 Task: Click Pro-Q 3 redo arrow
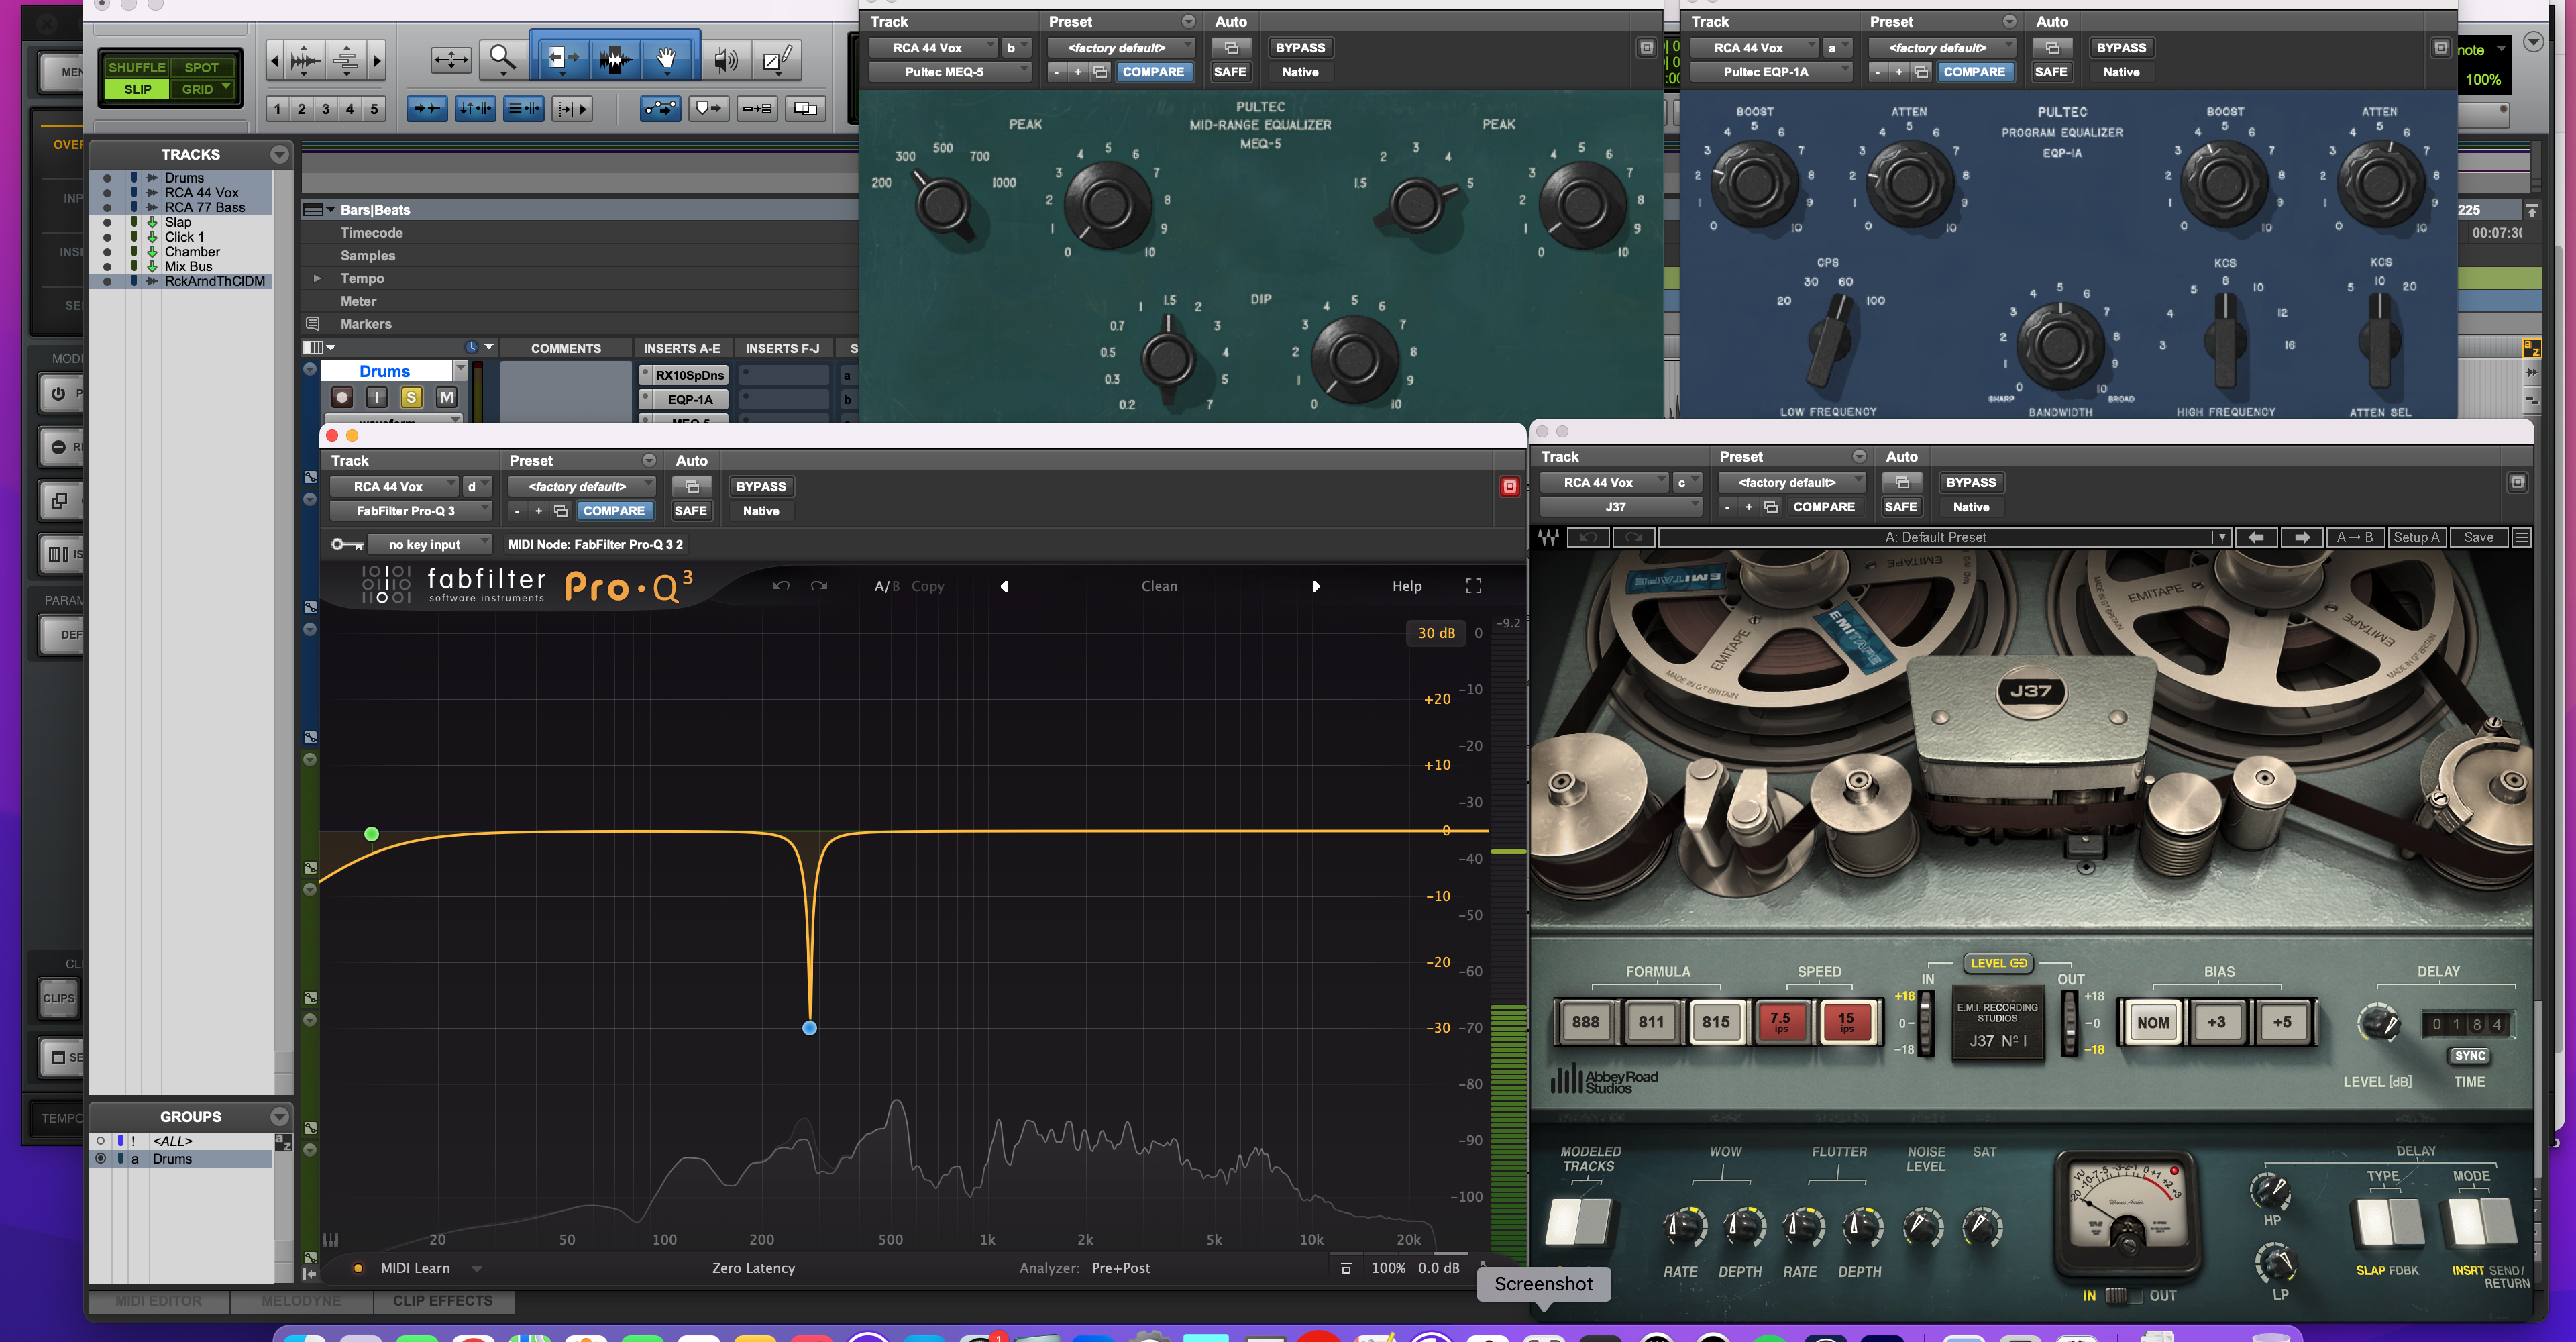(x=819, y=586)
